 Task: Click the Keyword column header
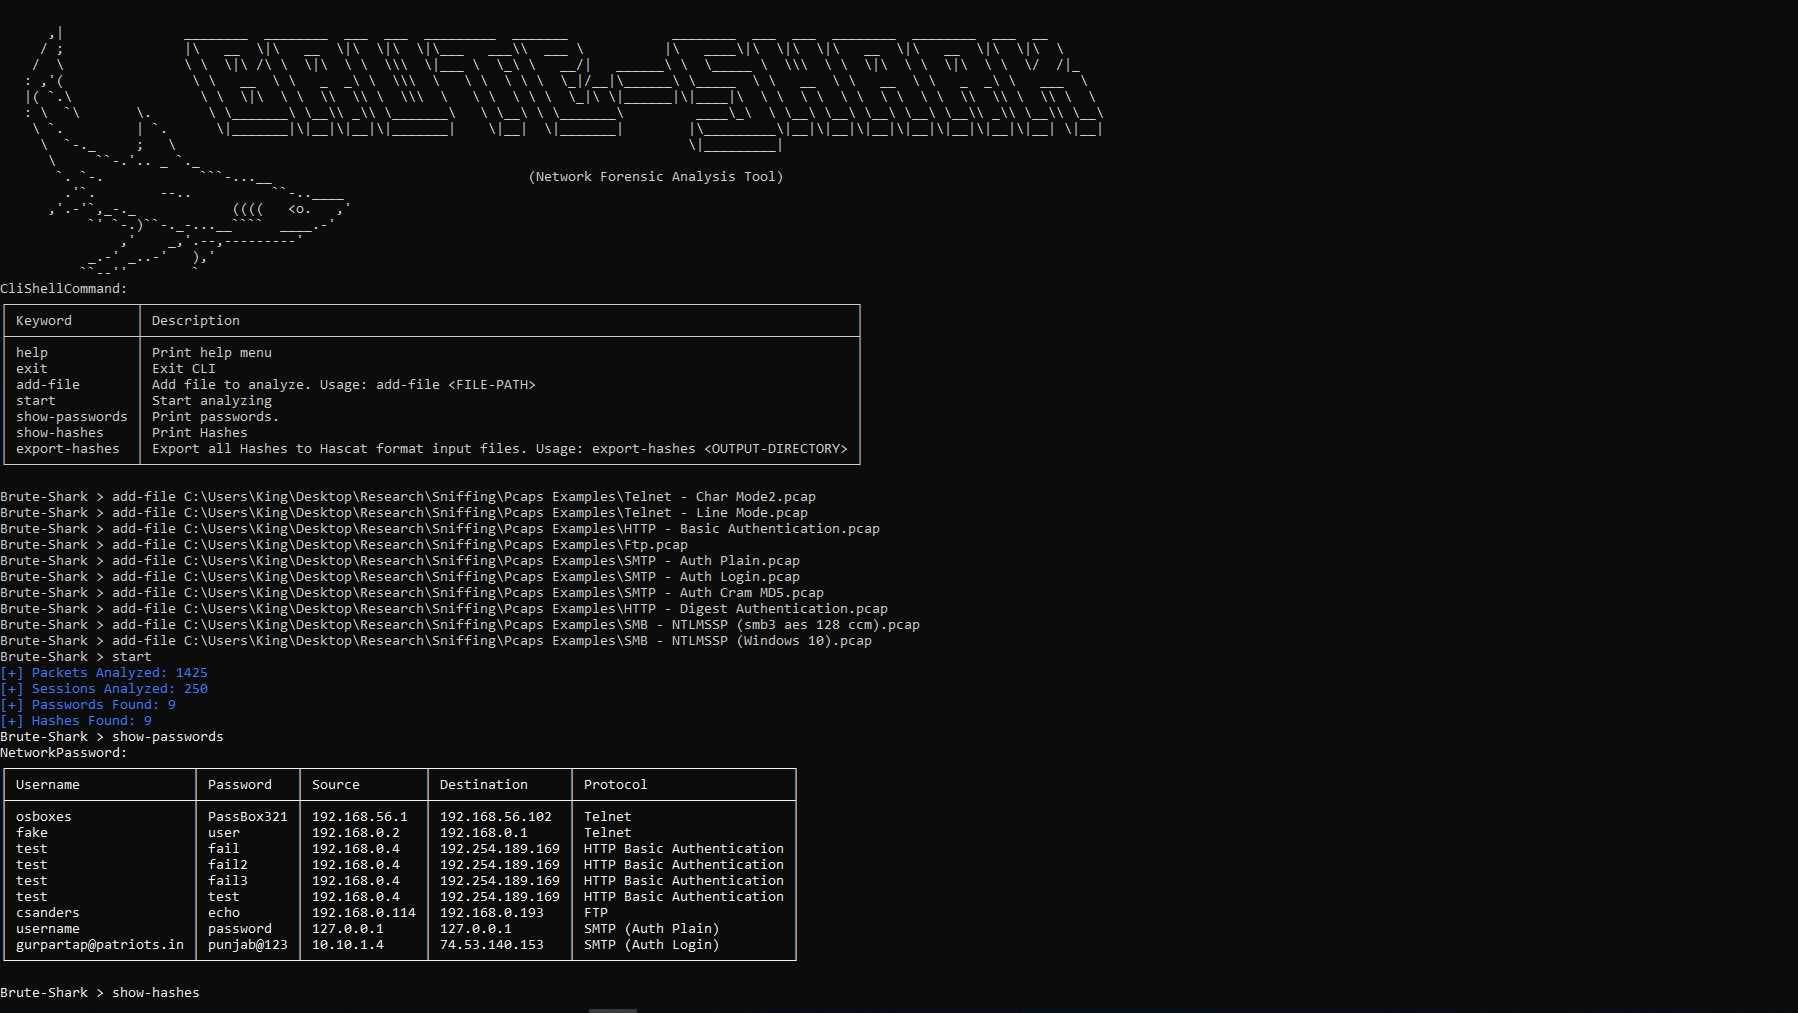pyautogui.click(x=44, y=321)
